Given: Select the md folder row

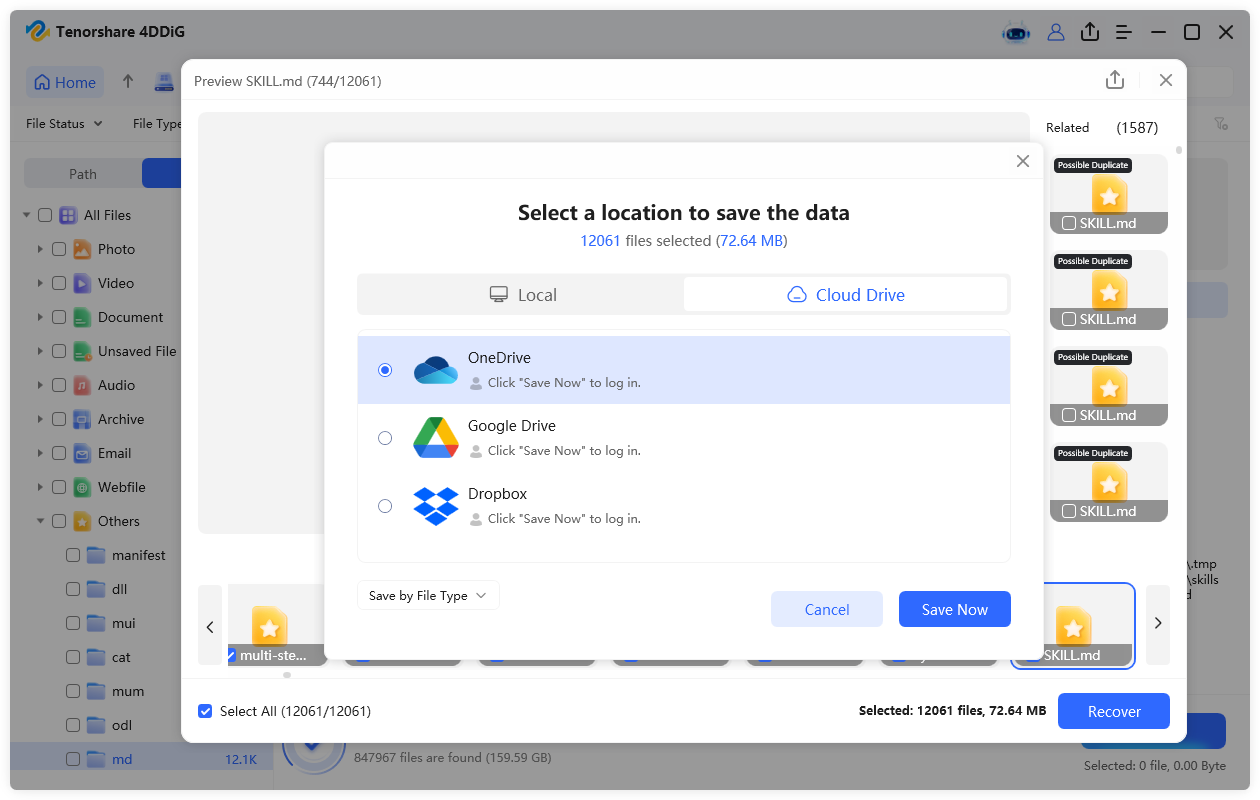Looking at the screenshot, I should (x=142, y=759).
